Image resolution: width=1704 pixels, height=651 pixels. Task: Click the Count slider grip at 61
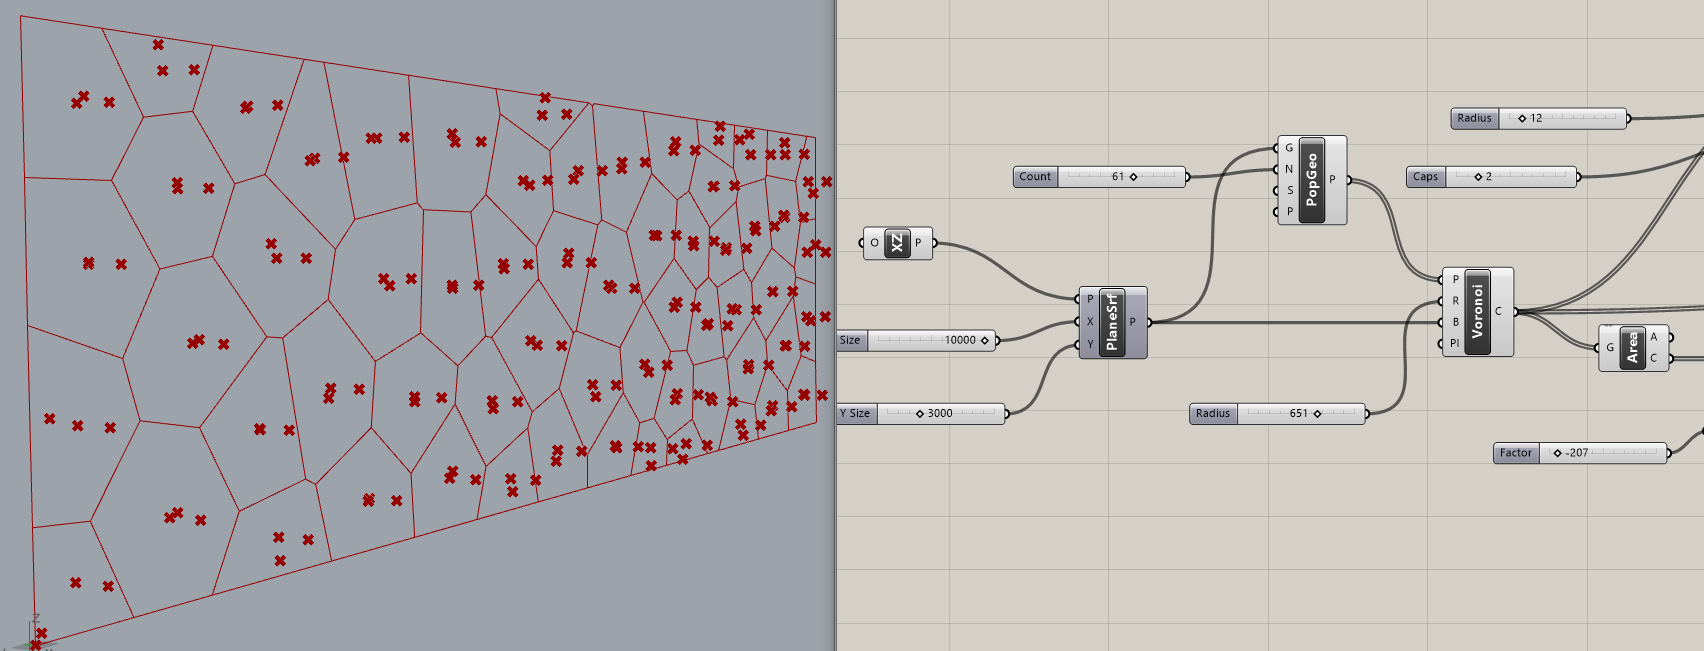pos(1133,177)
